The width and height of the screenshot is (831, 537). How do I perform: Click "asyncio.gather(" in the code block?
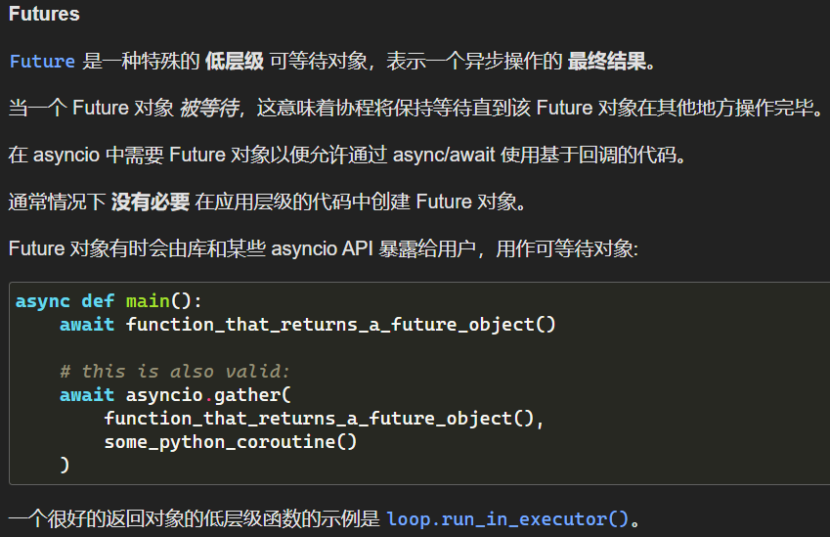point(208,395)
